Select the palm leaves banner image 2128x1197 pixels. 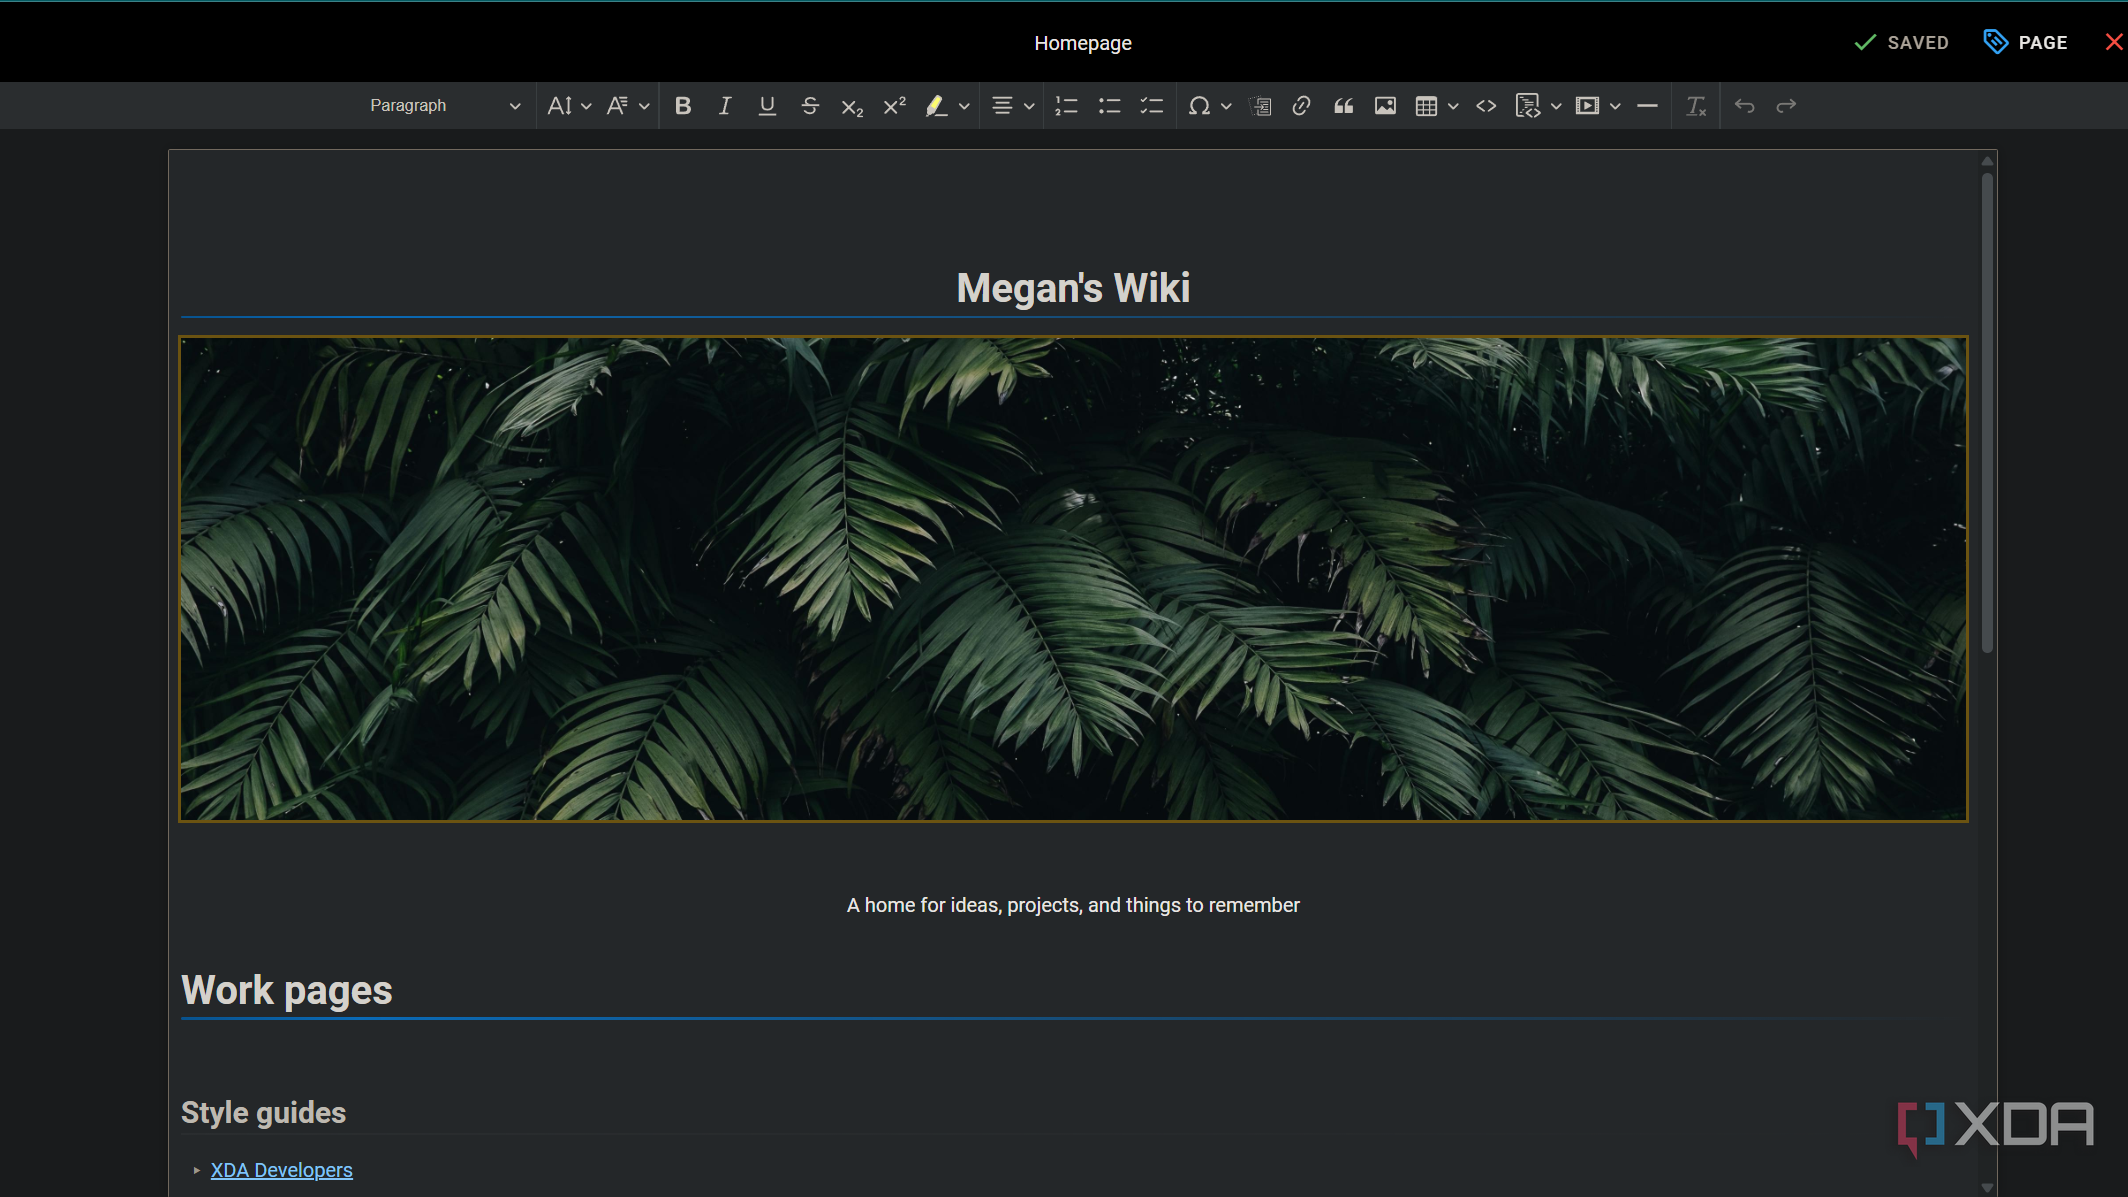[x=1073, y=579]
